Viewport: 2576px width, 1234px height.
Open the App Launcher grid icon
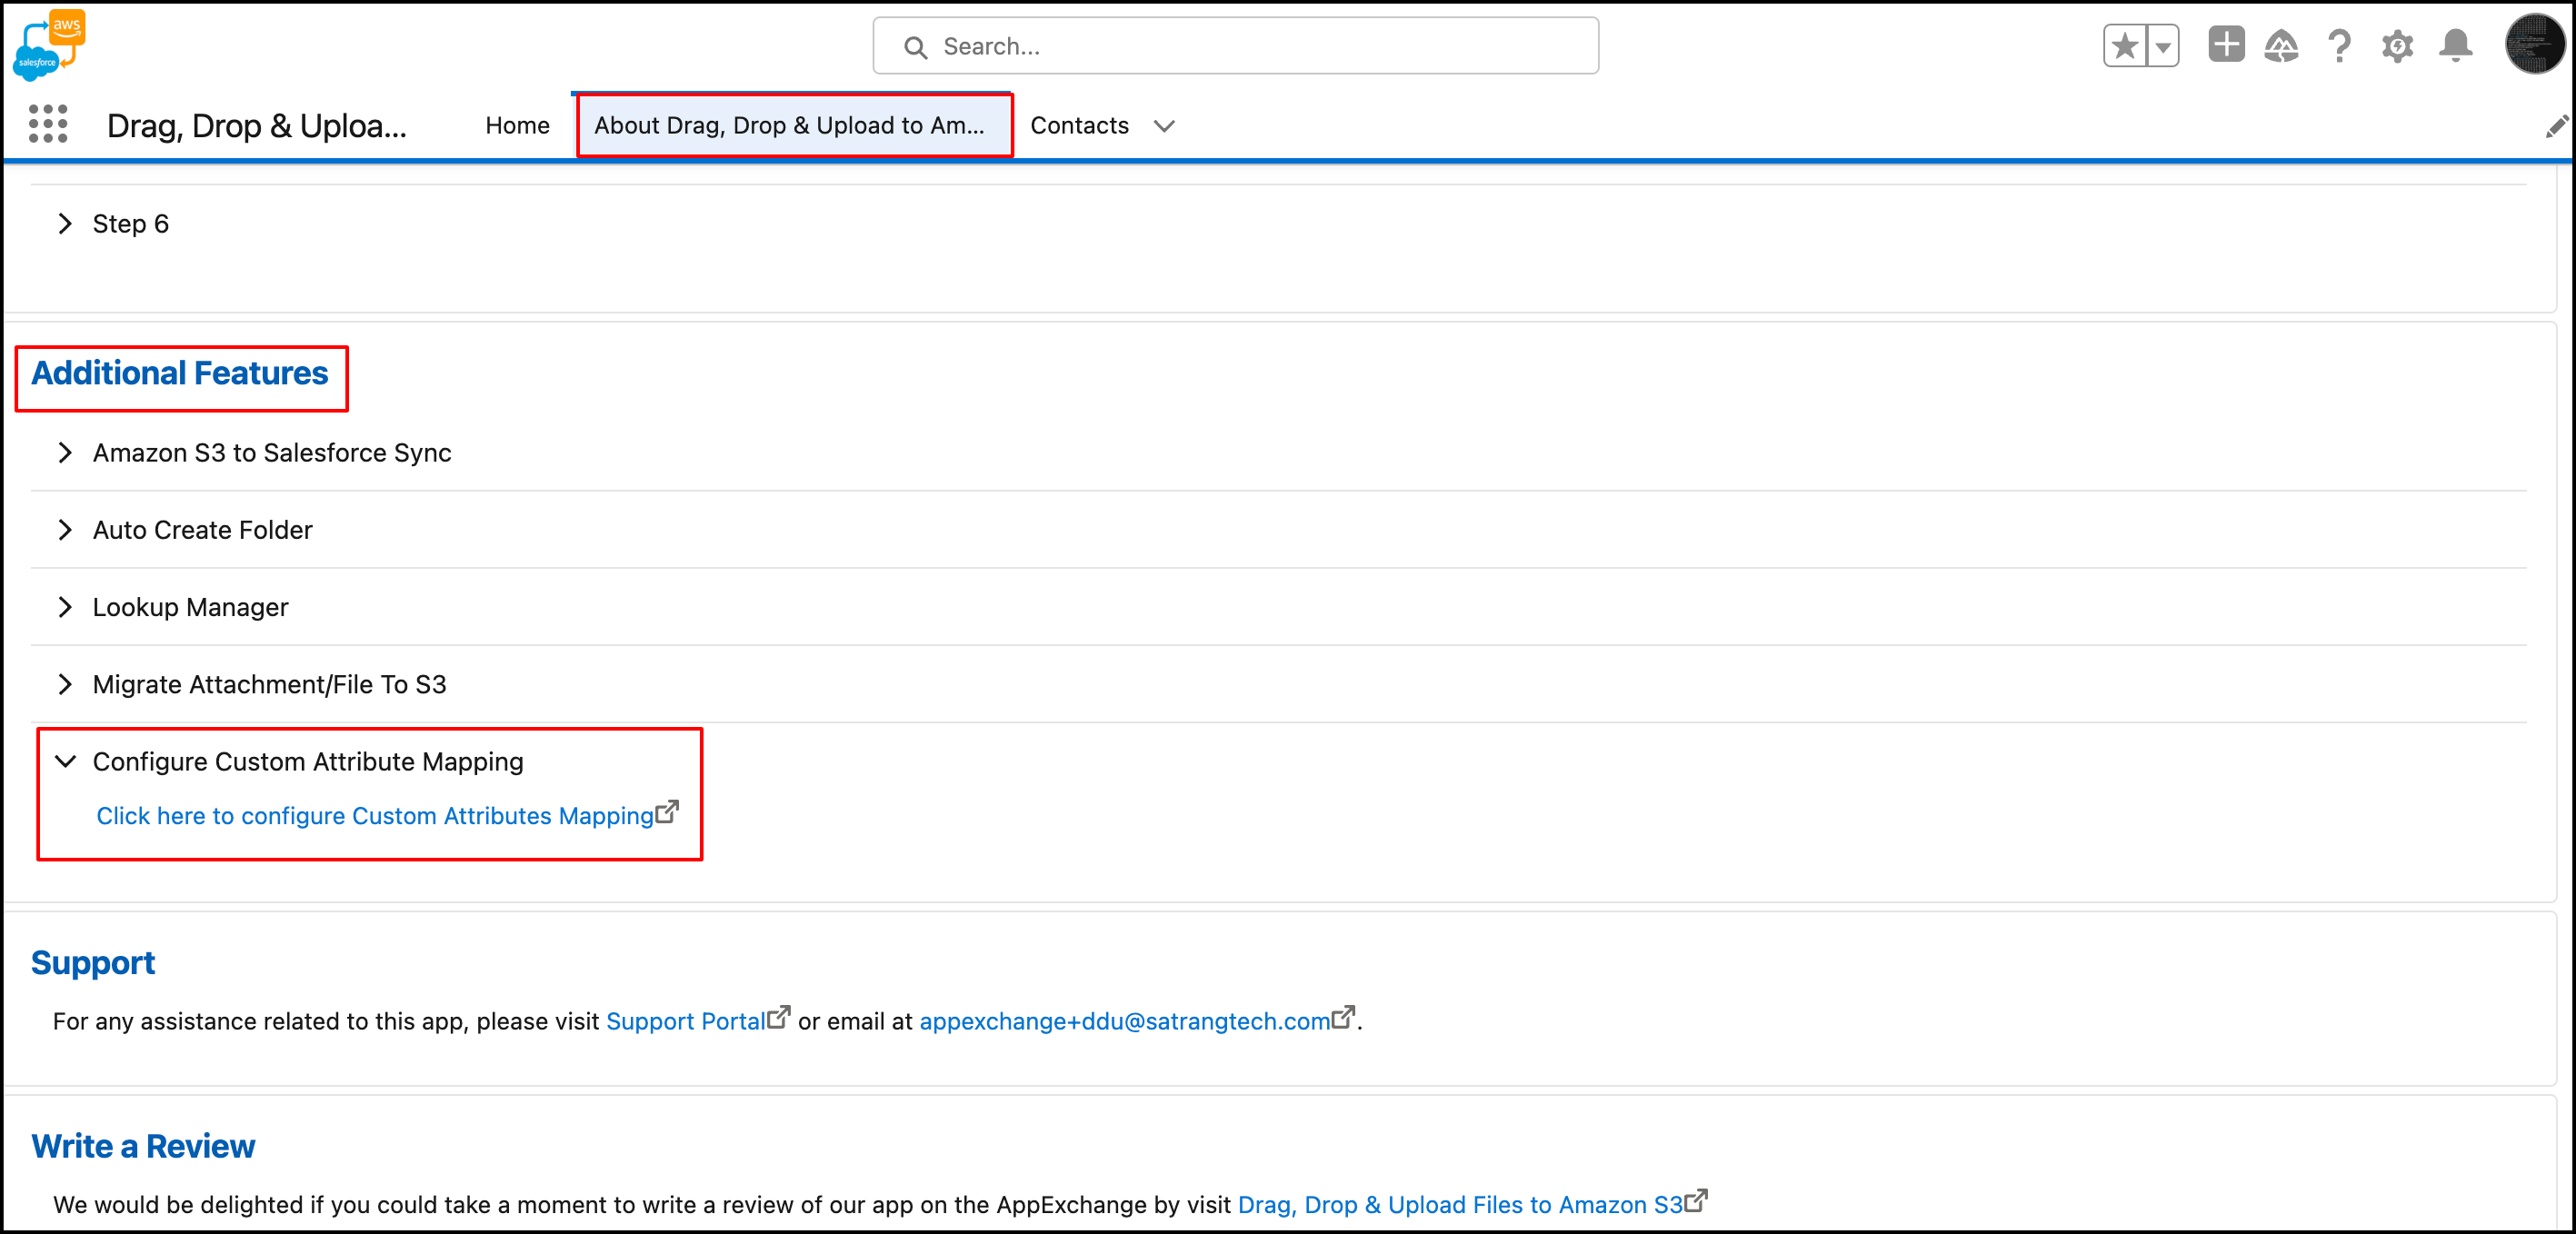48,125
